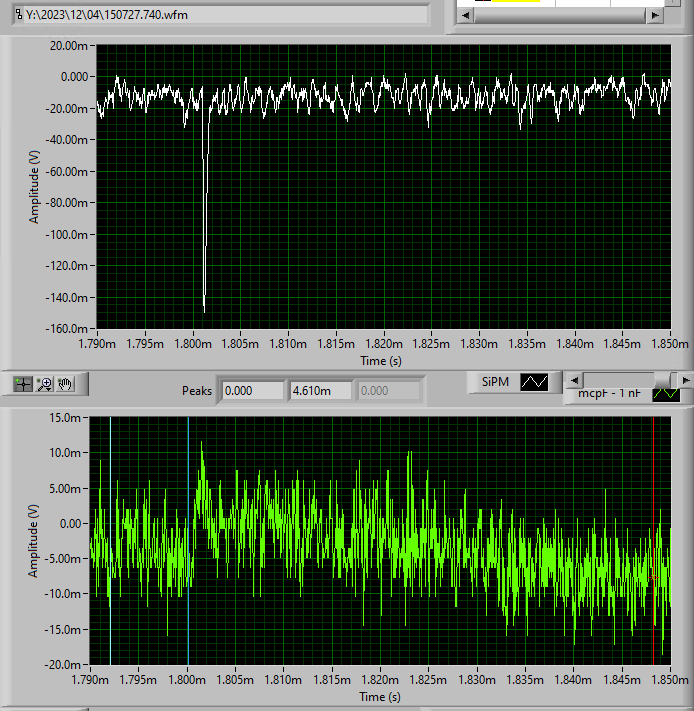The height and width of the screenshot is (711, 694).
Task: Click the red marker point on green trace
Action: pos(653,578)
